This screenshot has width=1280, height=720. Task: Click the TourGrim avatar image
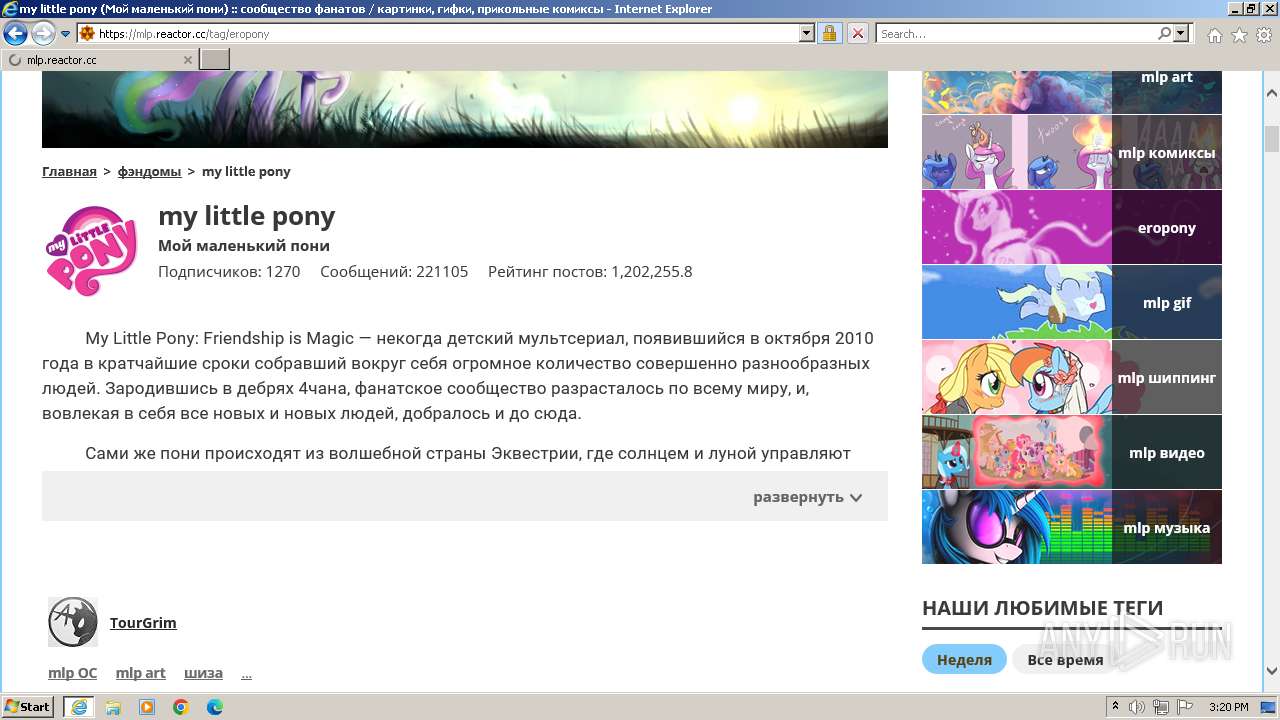(x=73, y=622)
